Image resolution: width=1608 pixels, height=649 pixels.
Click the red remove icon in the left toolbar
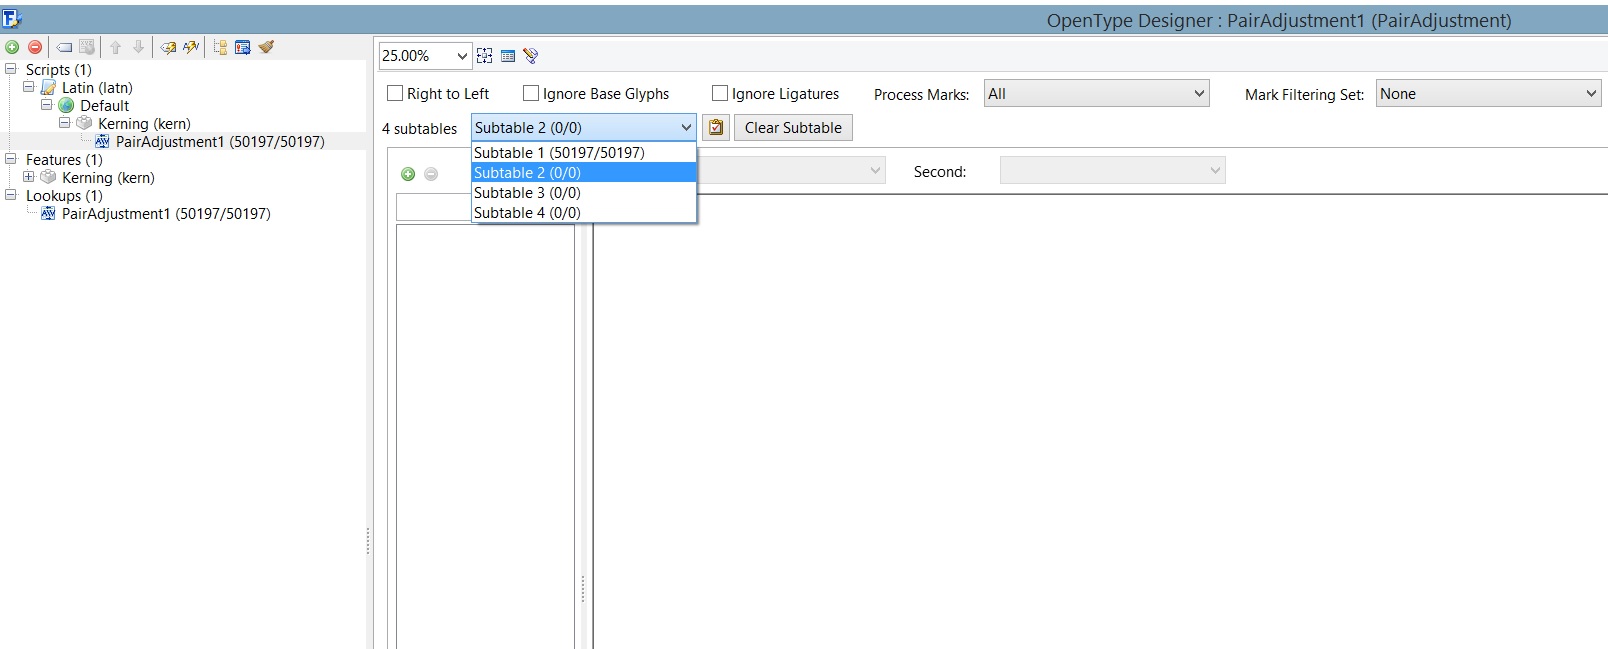pyautogui.click(x=35, y=47)
